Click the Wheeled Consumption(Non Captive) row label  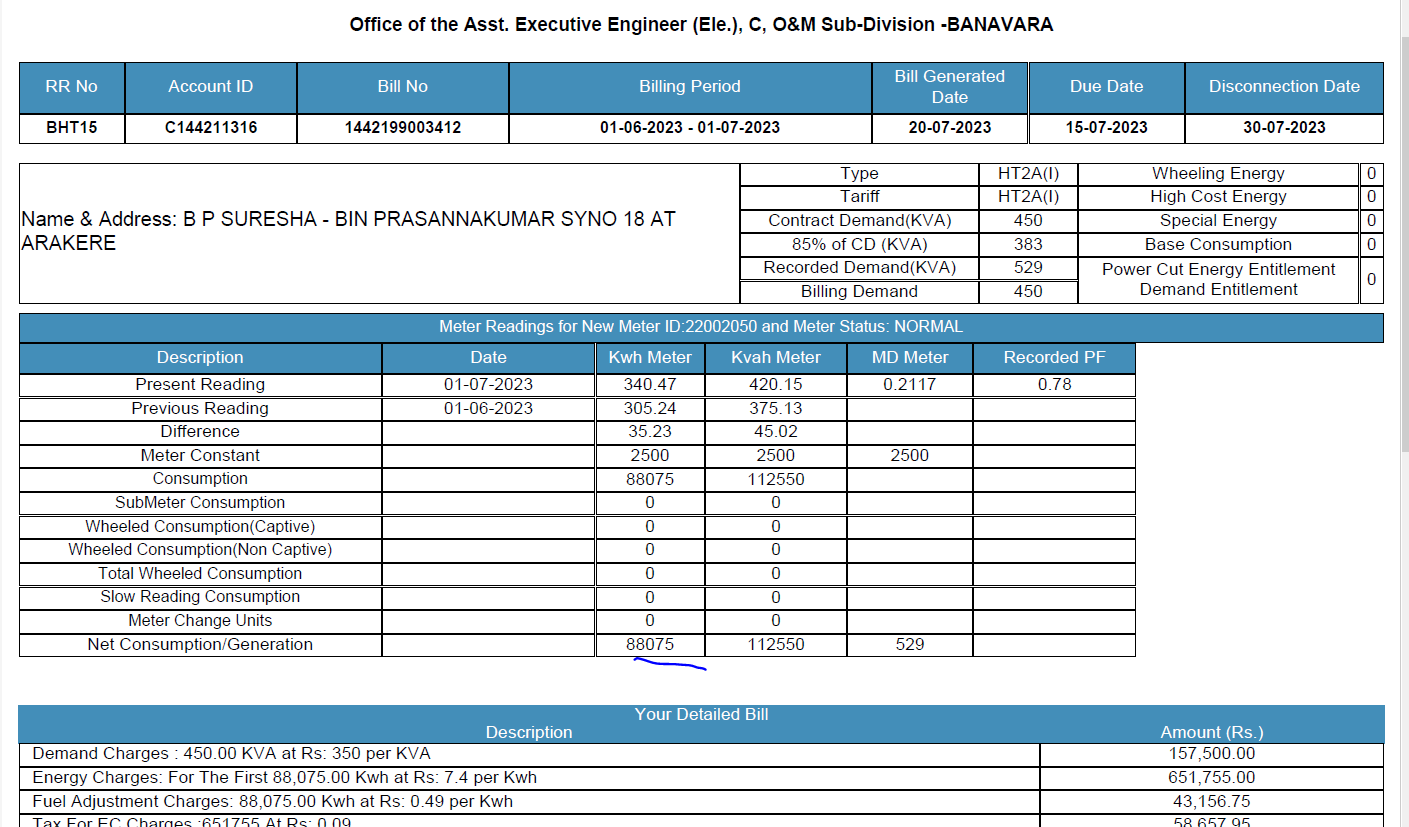point(200,550)
